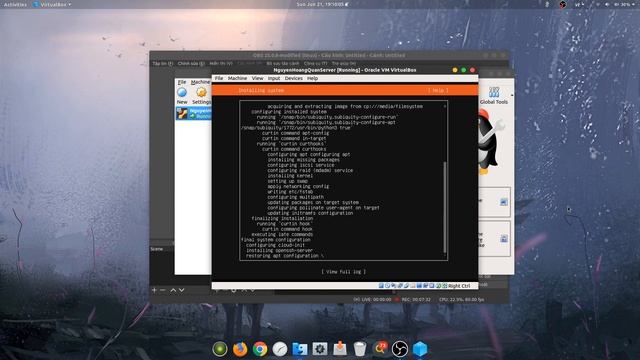640x360 pixels.
Task: Select the NguyenHoangQuanServer VM list entry
Action: (x=193, y=113)
